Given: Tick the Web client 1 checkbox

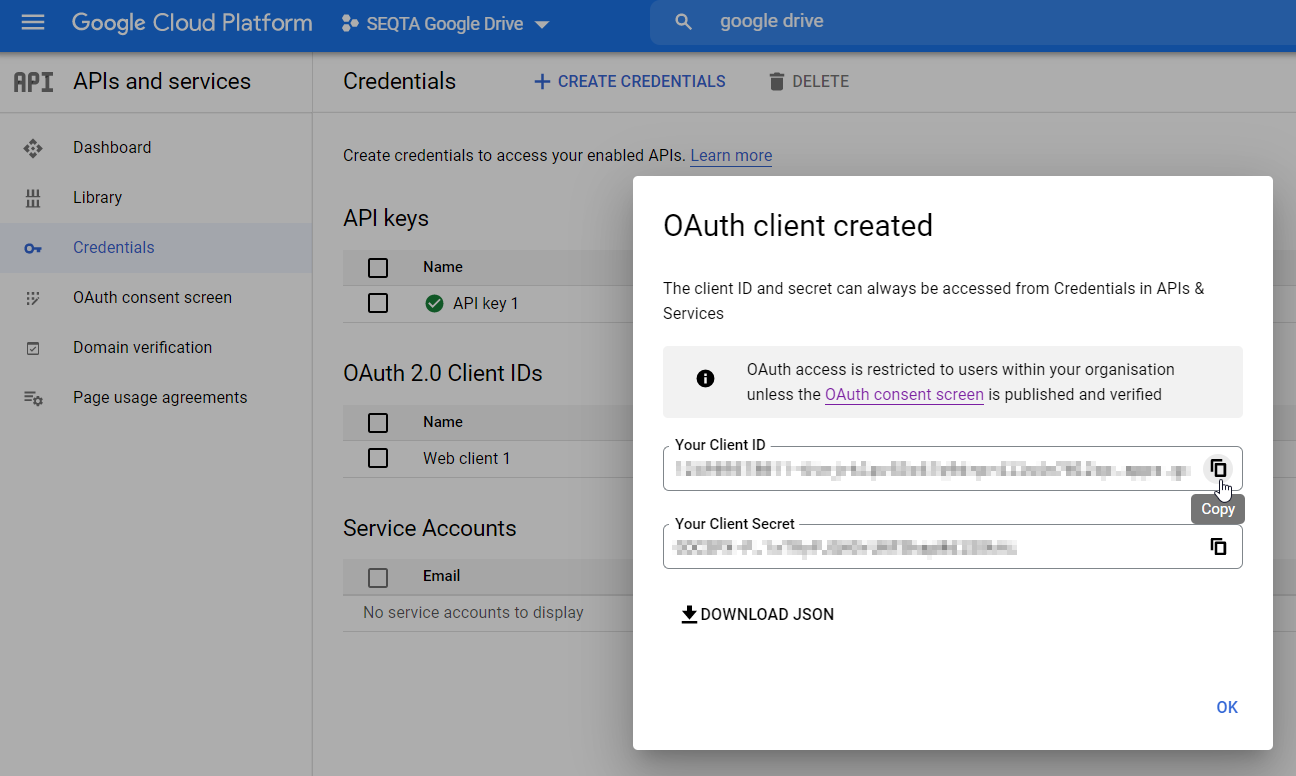Looking at the screenshot, I should pos(378,458).
